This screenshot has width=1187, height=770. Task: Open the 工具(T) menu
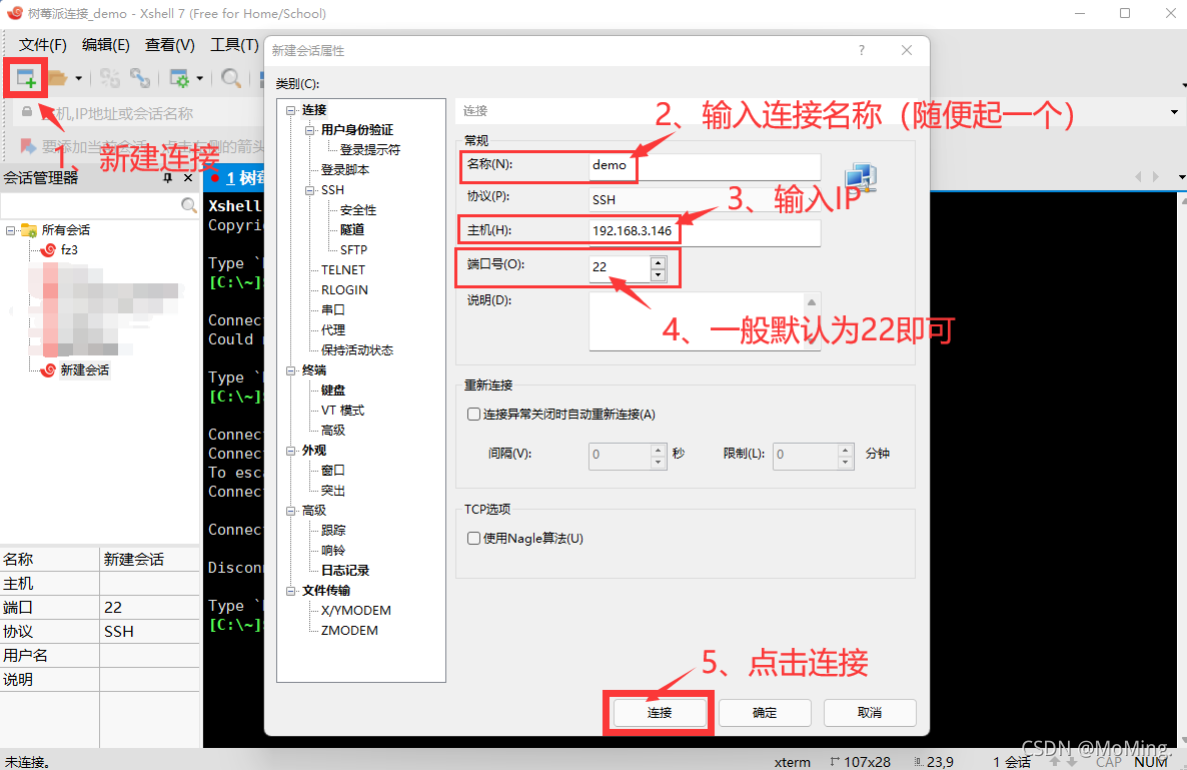point(234,45)
